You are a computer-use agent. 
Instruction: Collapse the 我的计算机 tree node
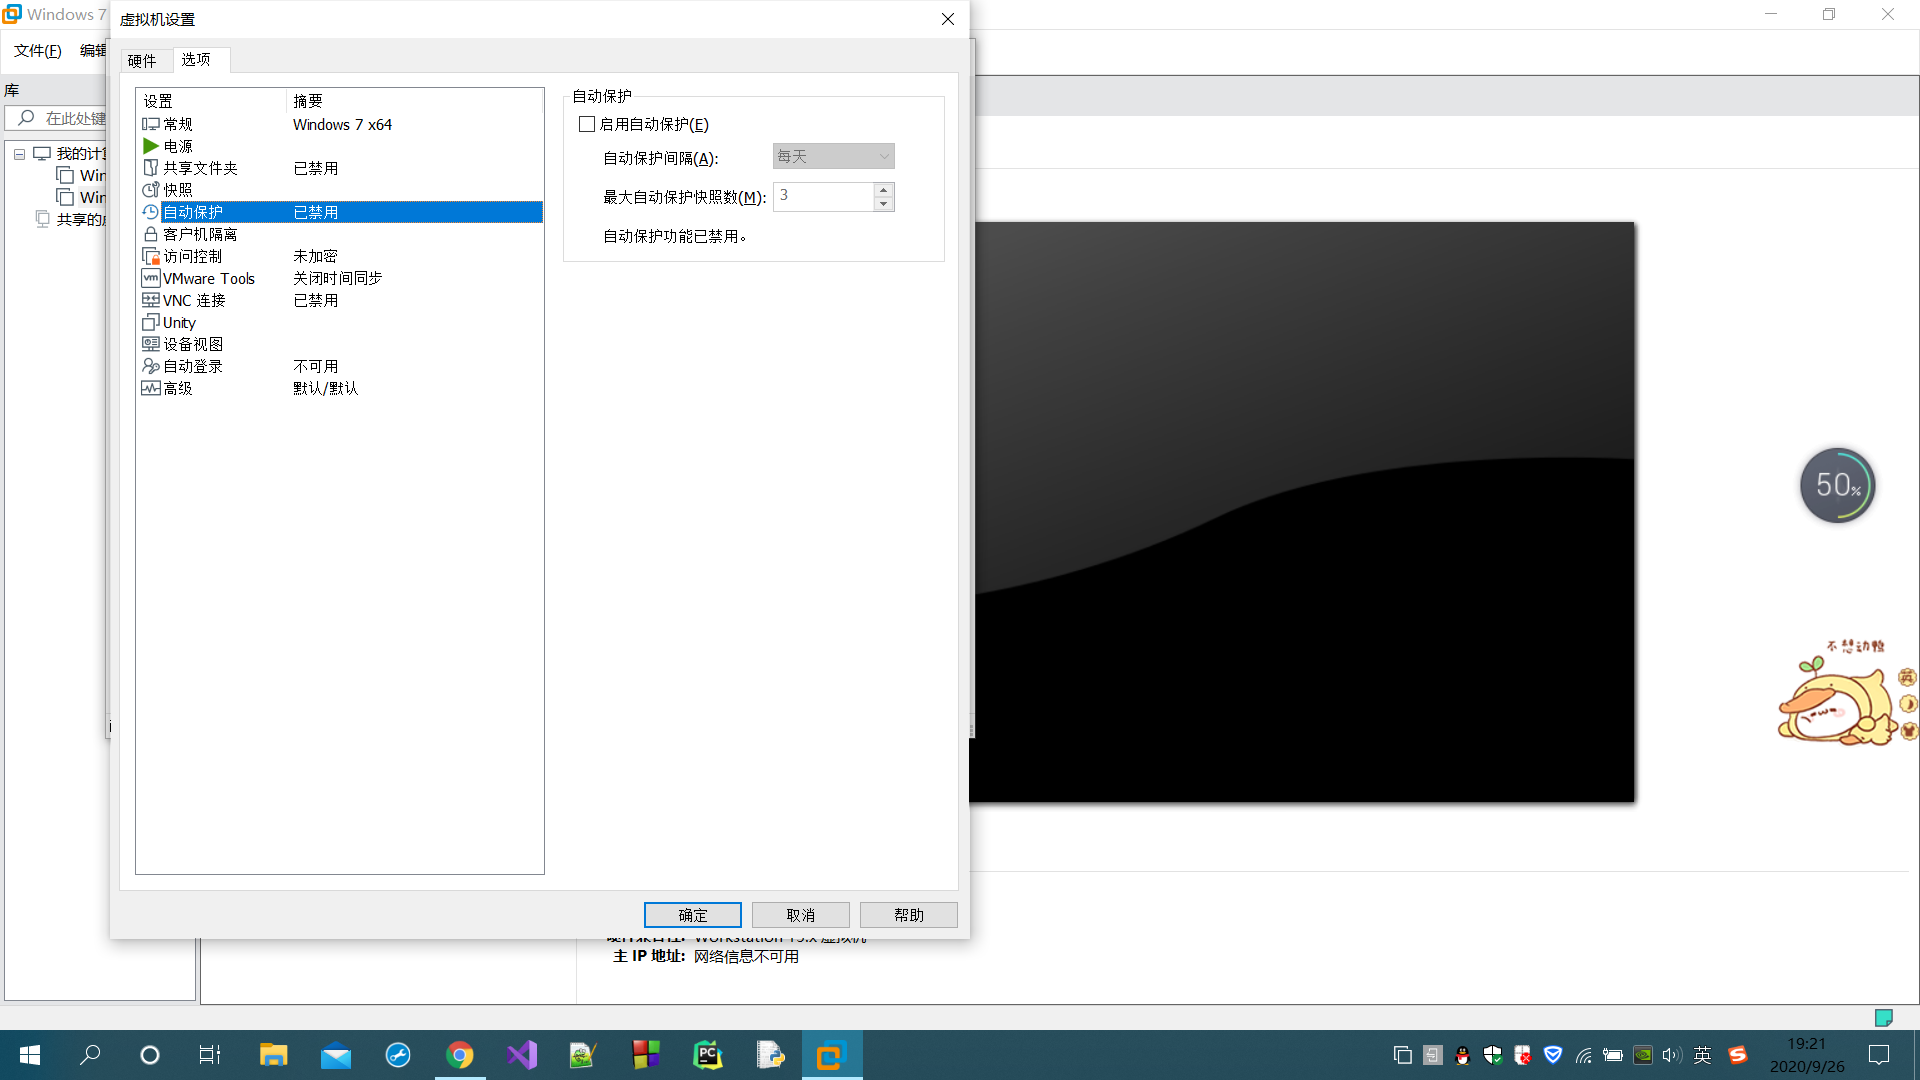pyautogui.click(x=19, y=154)
